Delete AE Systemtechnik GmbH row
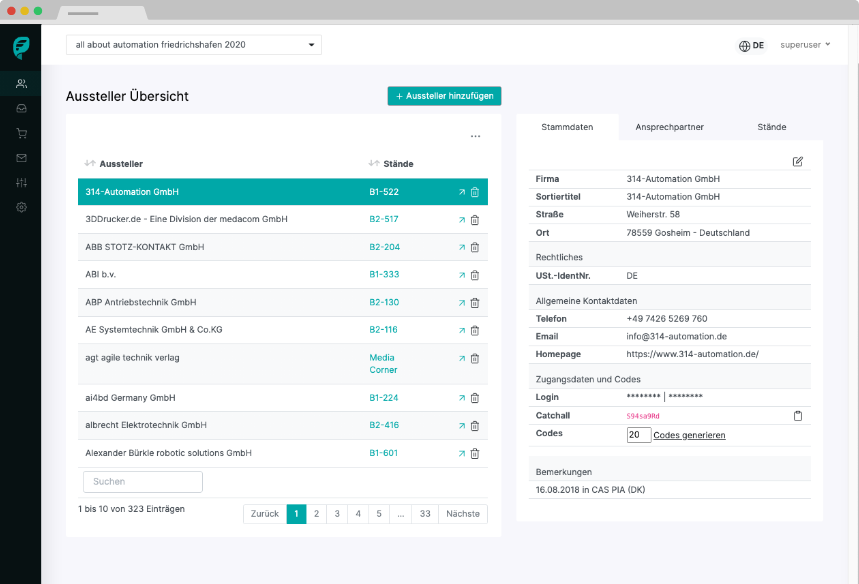This screenshot has width=859, height=584. click(x=475, y=330)
